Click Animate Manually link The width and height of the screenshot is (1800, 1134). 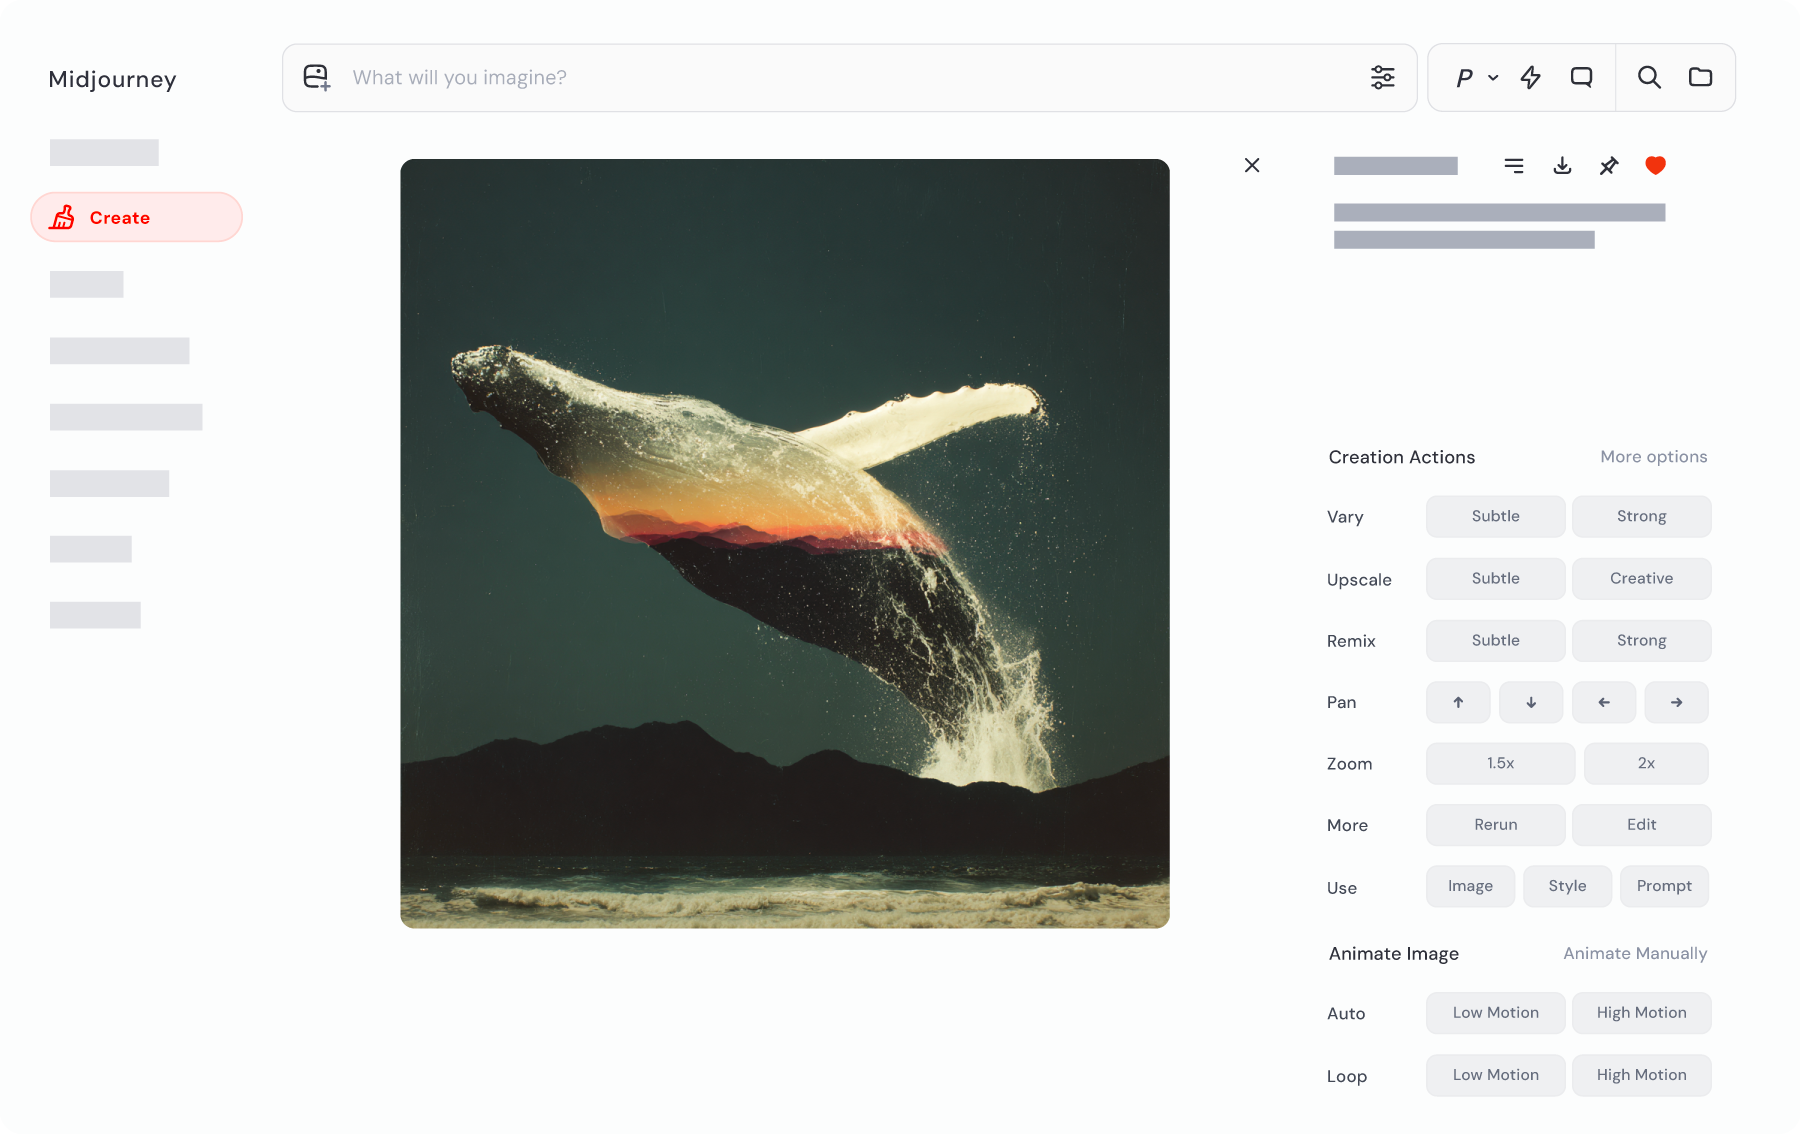tap(1635, 954)
